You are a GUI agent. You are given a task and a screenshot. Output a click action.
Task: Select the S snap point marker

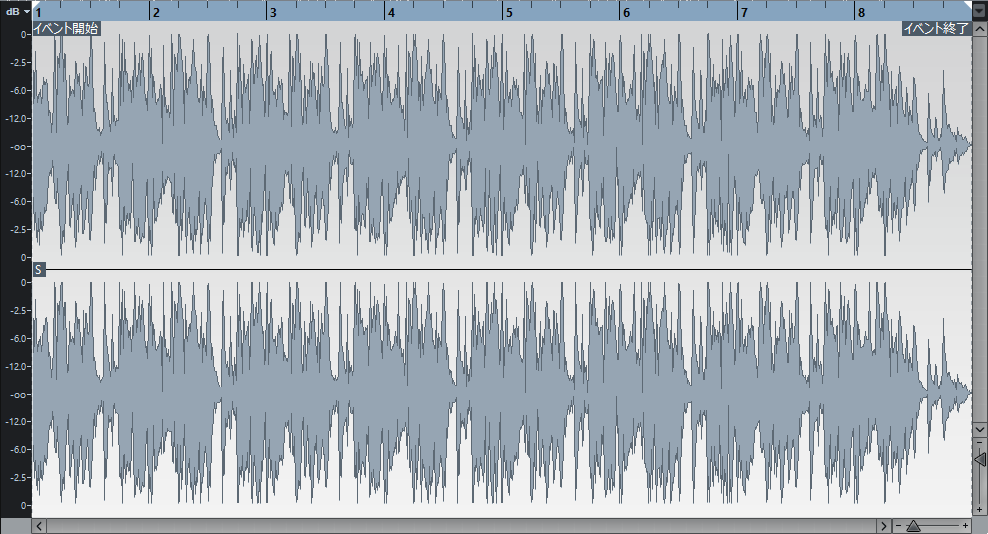(38, 270)
